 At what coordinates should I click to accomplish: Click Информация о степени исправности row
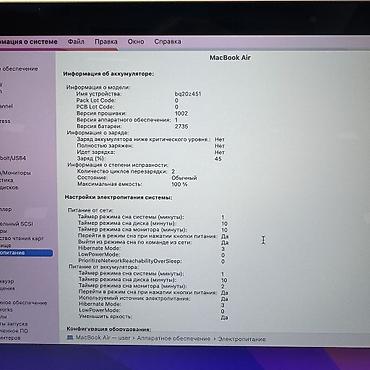click(118, 165)
